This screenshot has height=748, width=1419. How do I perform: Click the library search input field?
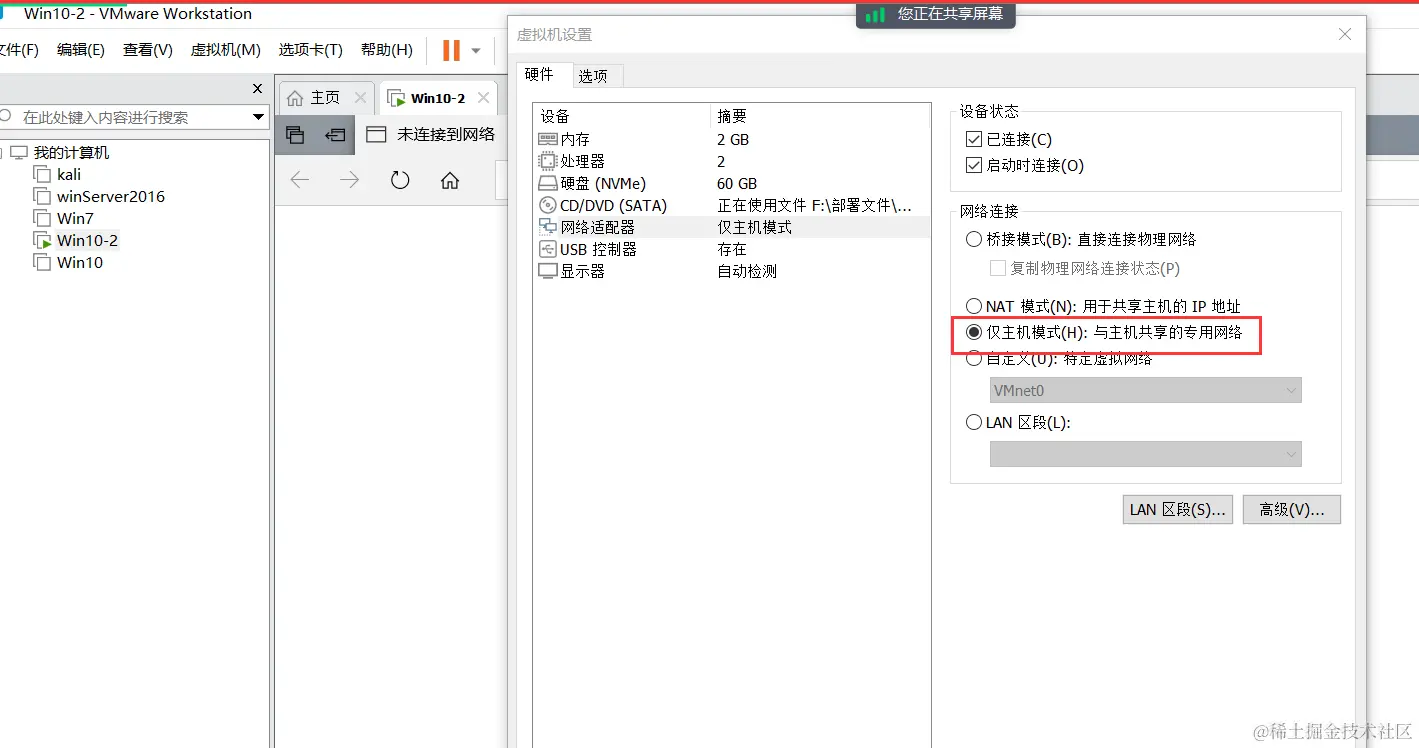coord(133,117)
